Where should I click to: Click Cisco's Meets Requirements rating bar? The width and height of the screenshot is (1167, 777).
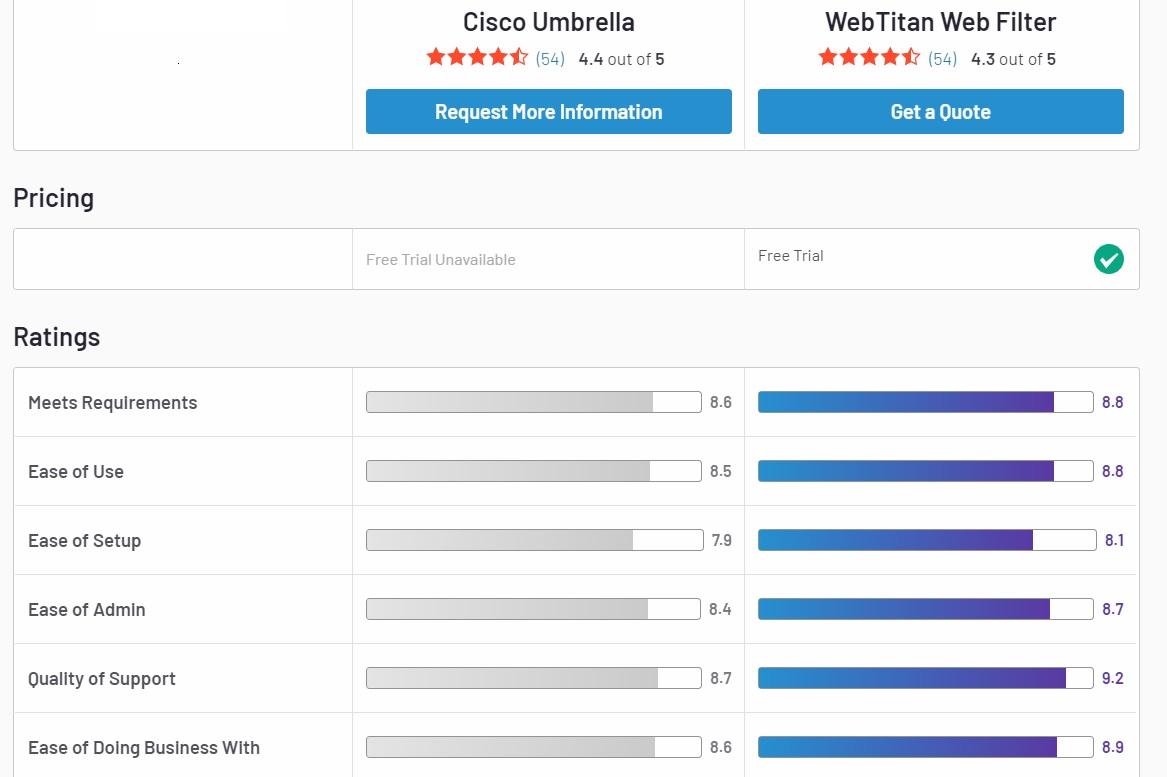click(534, 402)
